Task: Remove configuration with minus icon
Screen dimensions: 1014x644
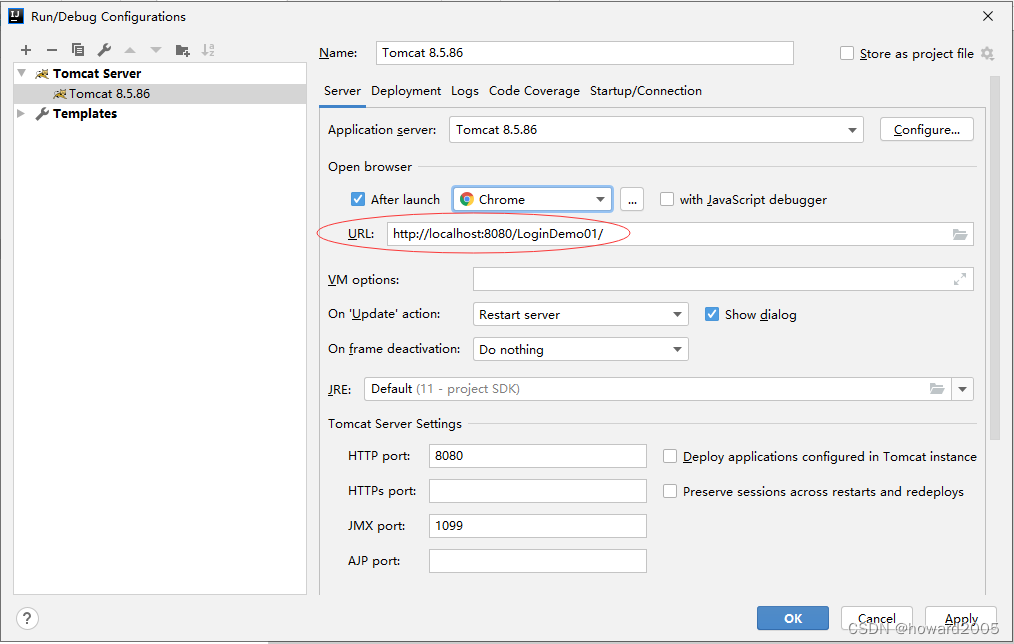Action: 52,50
